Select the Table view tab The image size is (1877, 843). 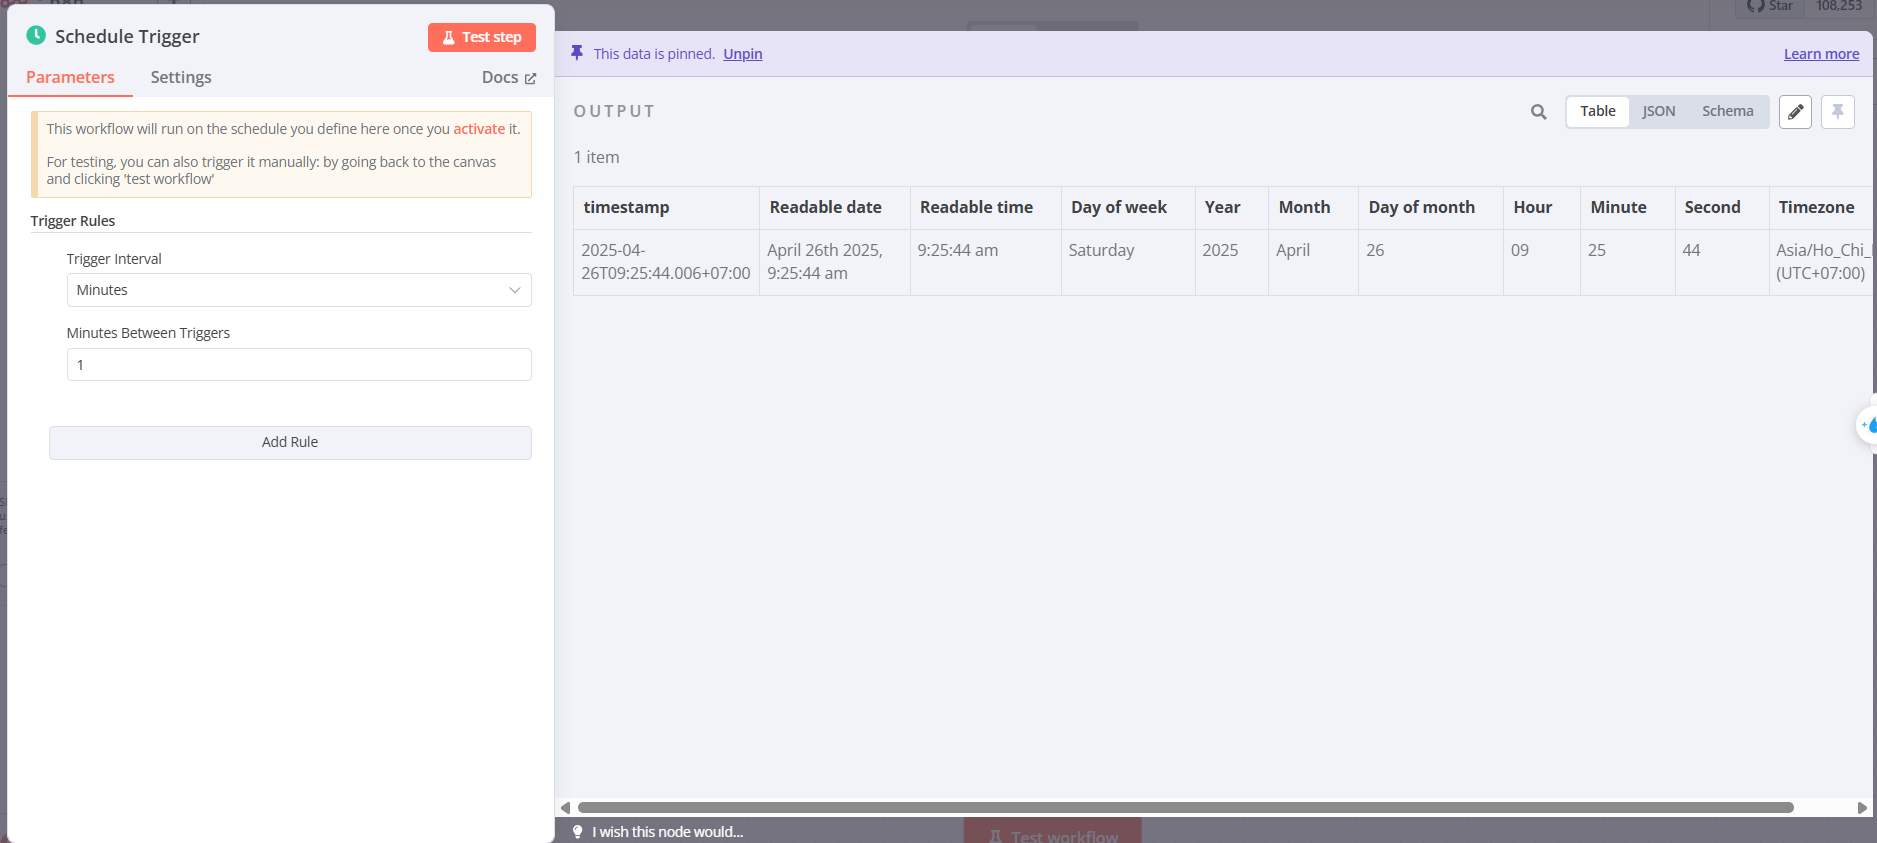click(1598, 111)
